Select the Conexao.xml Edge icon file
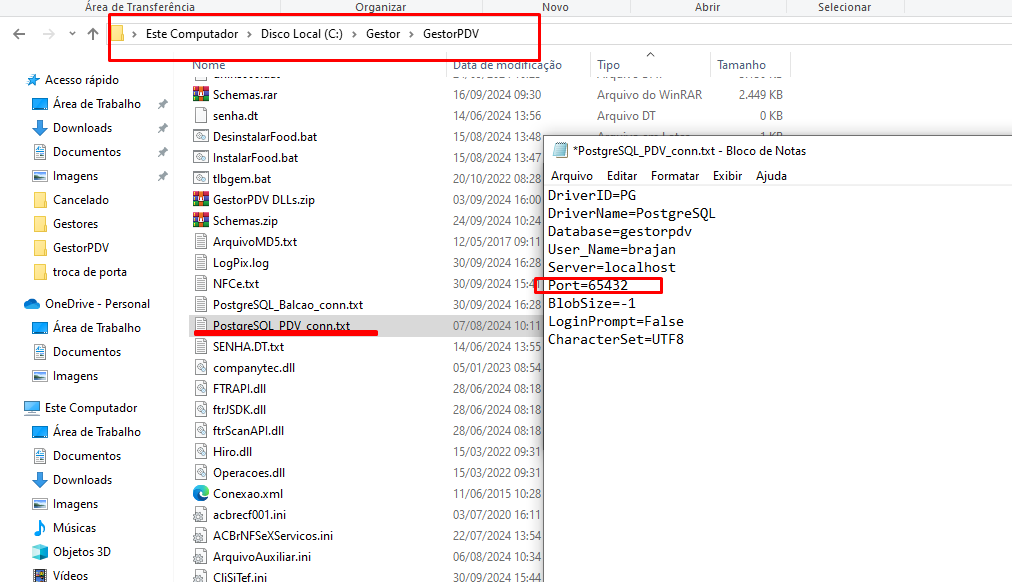 coord(202,493)
